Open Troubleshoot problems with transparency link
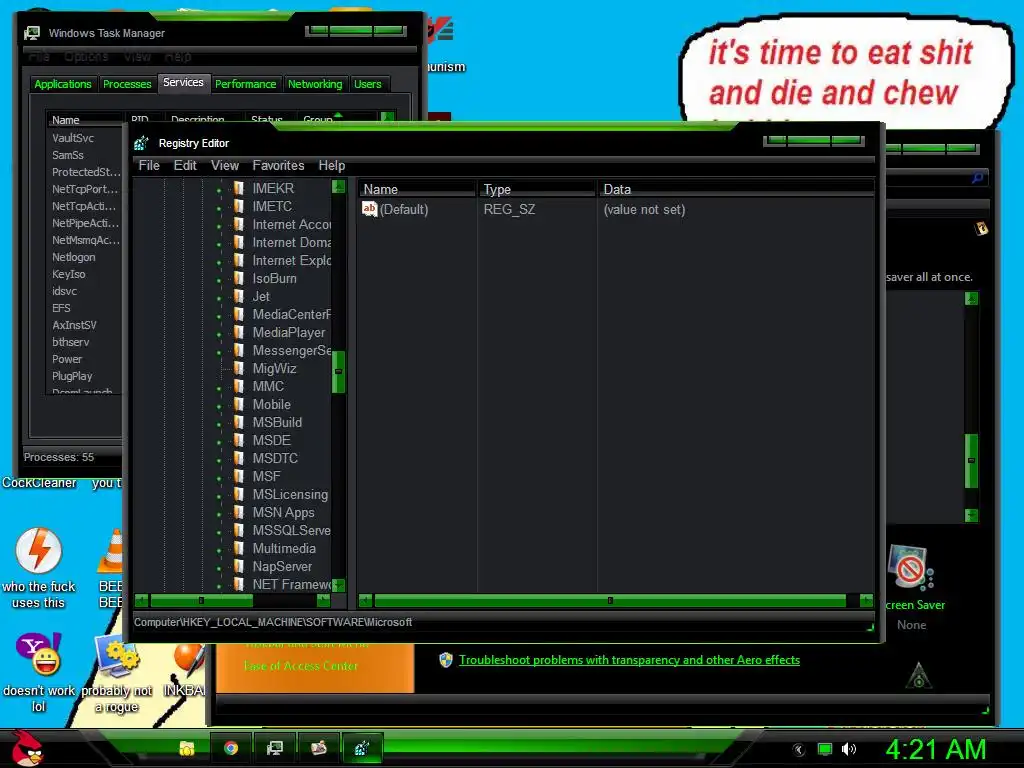Screen dimensions: 1024x768 630,660
